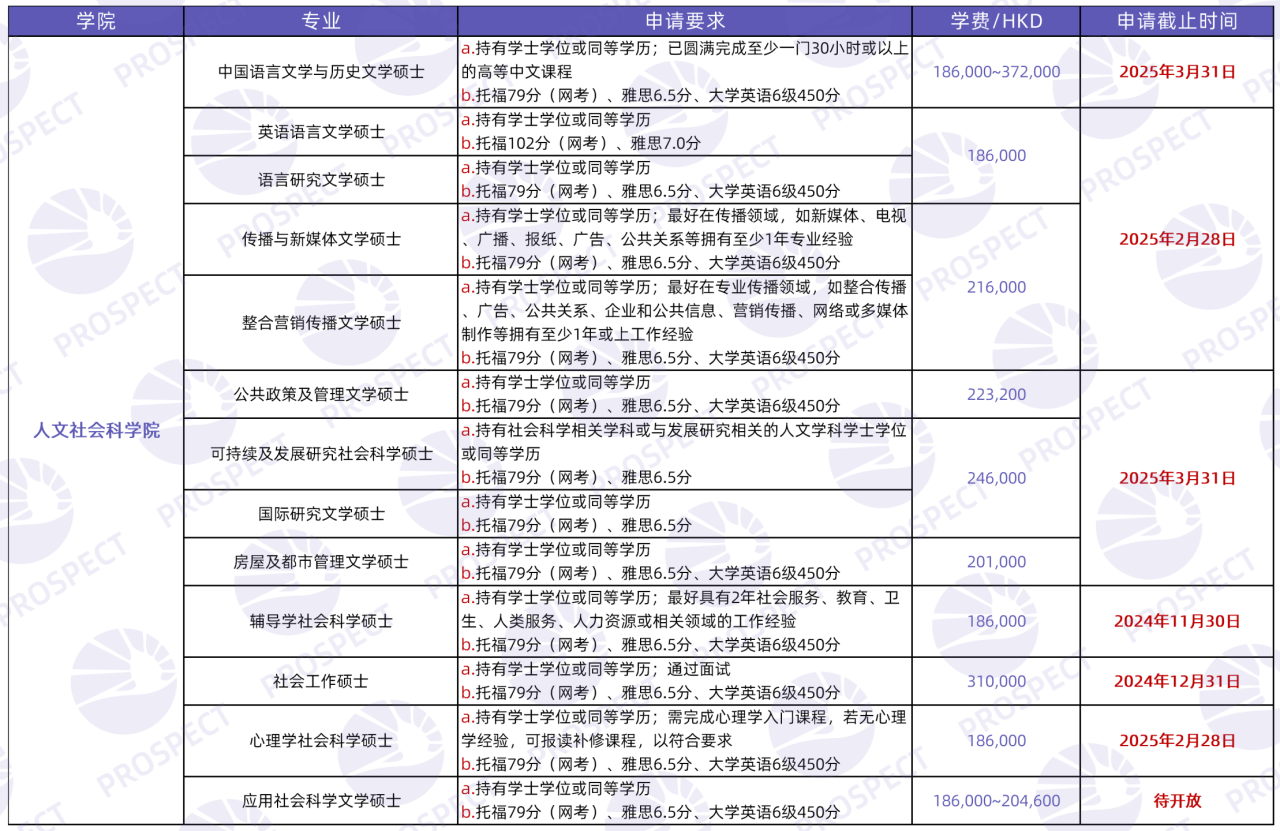The height and width of the screenshot is (831, 1280).
Task: Click the 待开放 deadline cell
Action: [1177, 801]
